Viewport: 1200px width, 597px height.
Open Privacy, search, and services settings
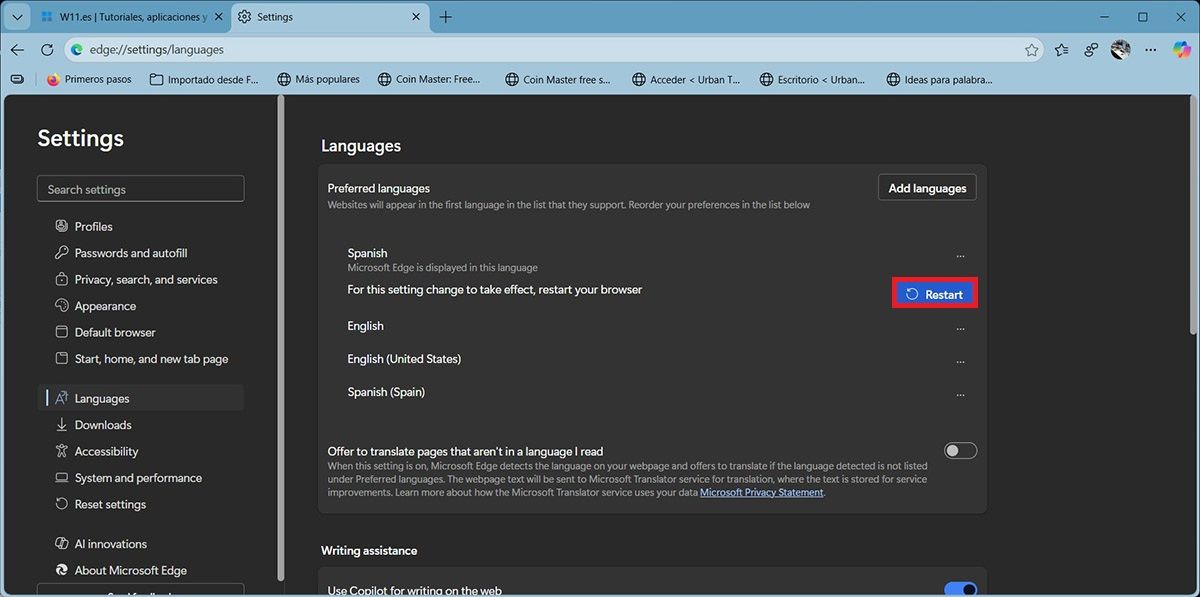(145, 280)
